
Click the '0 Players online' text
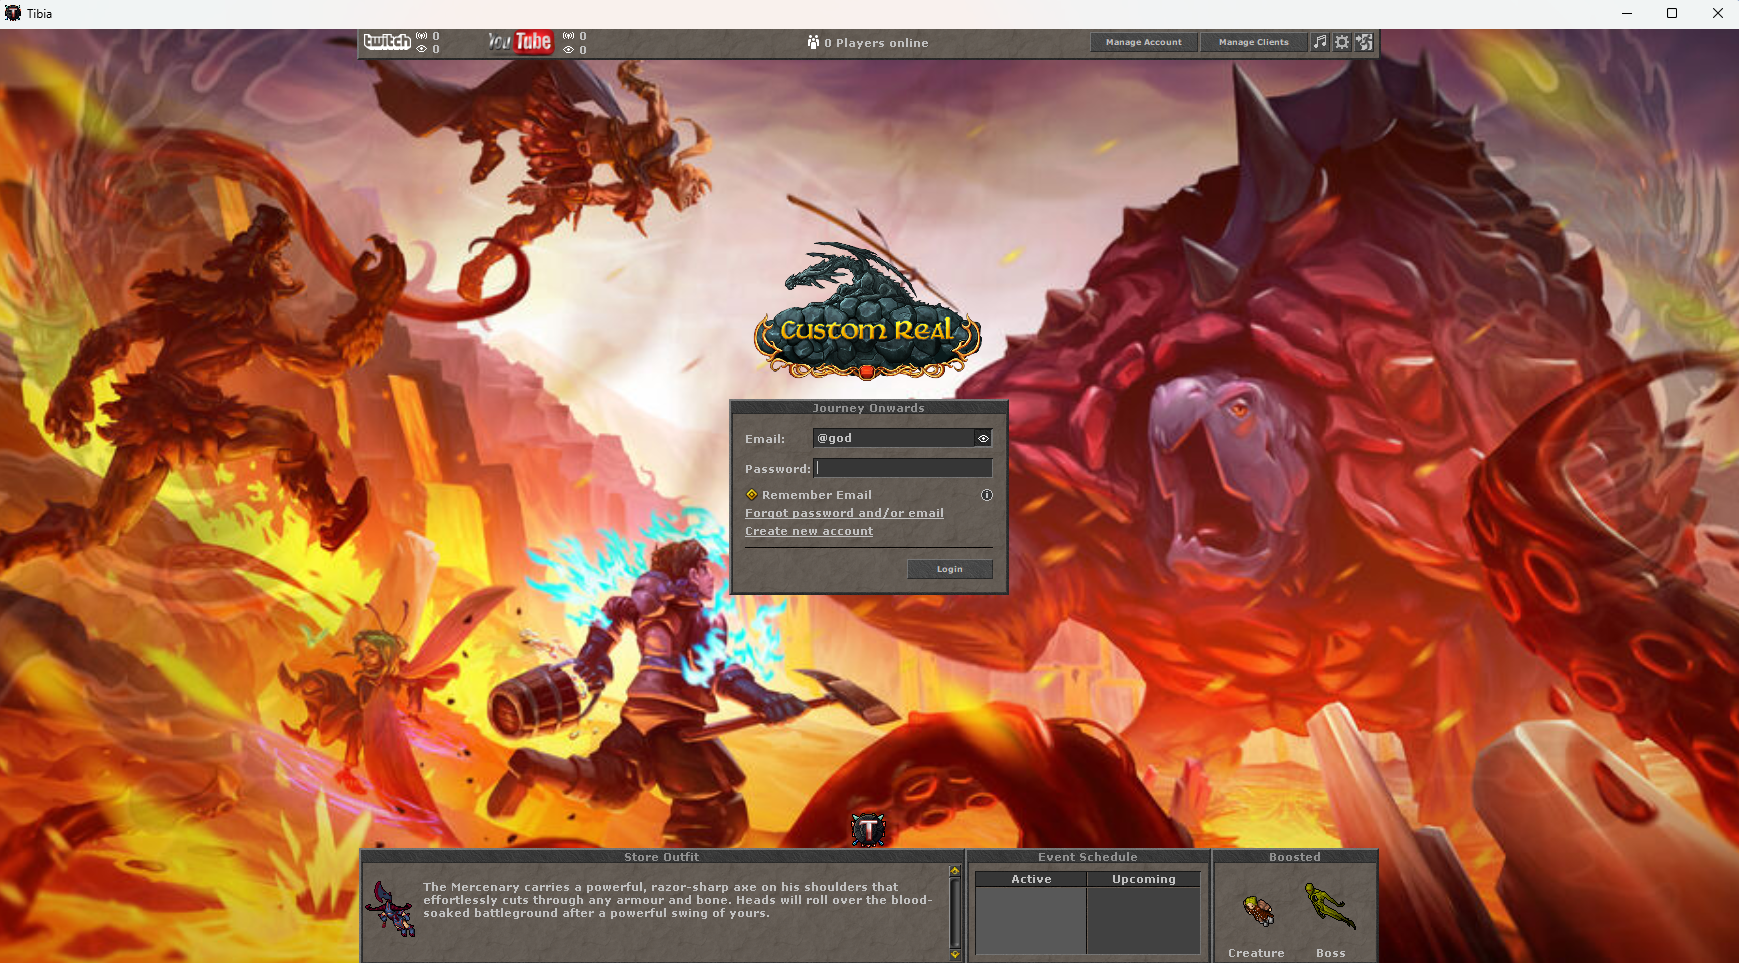(x=876, y=43)
